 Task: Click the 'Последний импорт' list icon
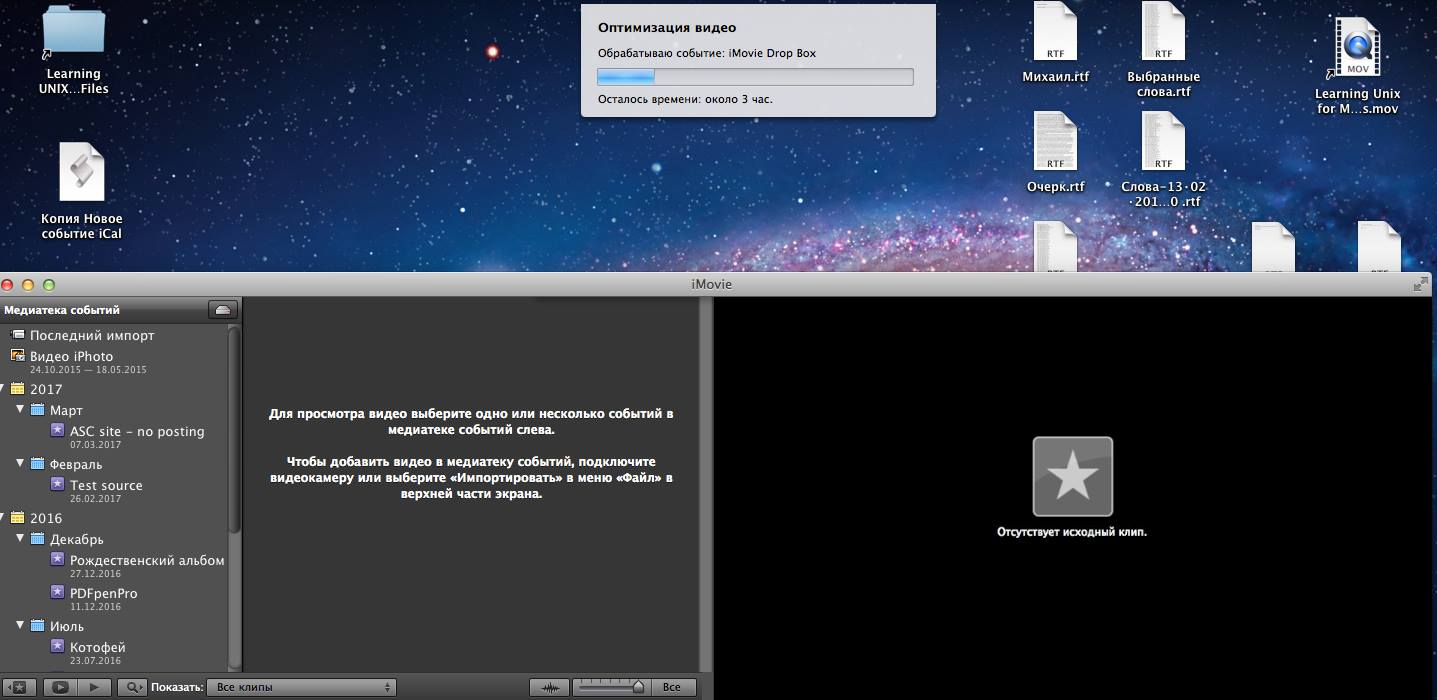(x=17, y=335)
